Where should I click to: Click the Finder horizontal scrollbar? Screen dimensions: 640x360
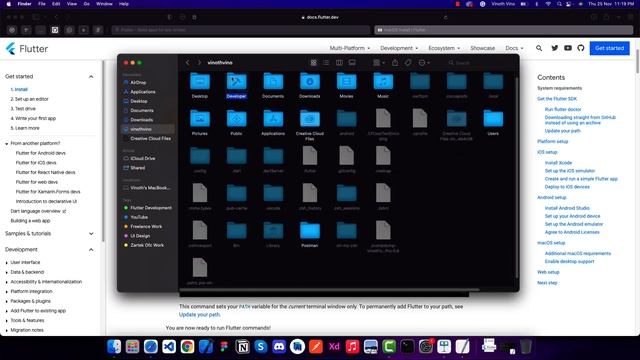pos(329,290)
